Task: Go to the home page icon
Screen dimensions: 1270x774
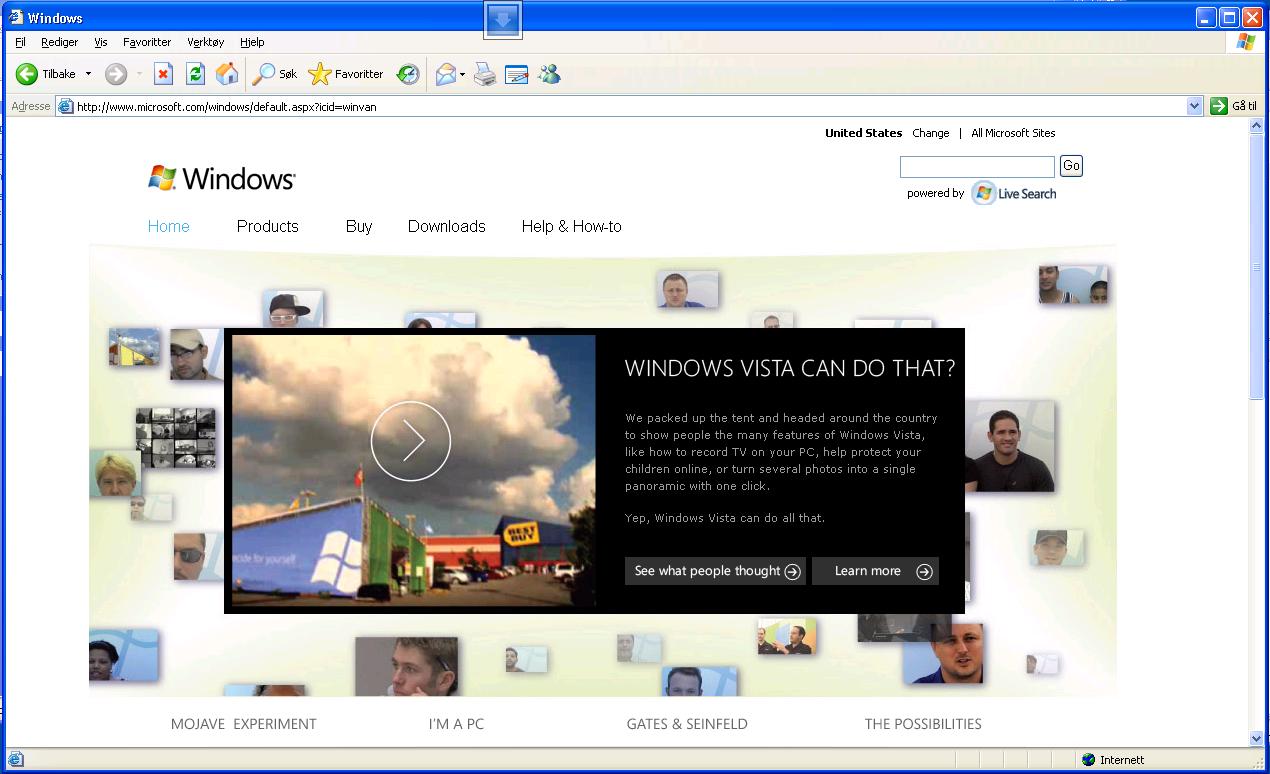Action: pos(227,74)
